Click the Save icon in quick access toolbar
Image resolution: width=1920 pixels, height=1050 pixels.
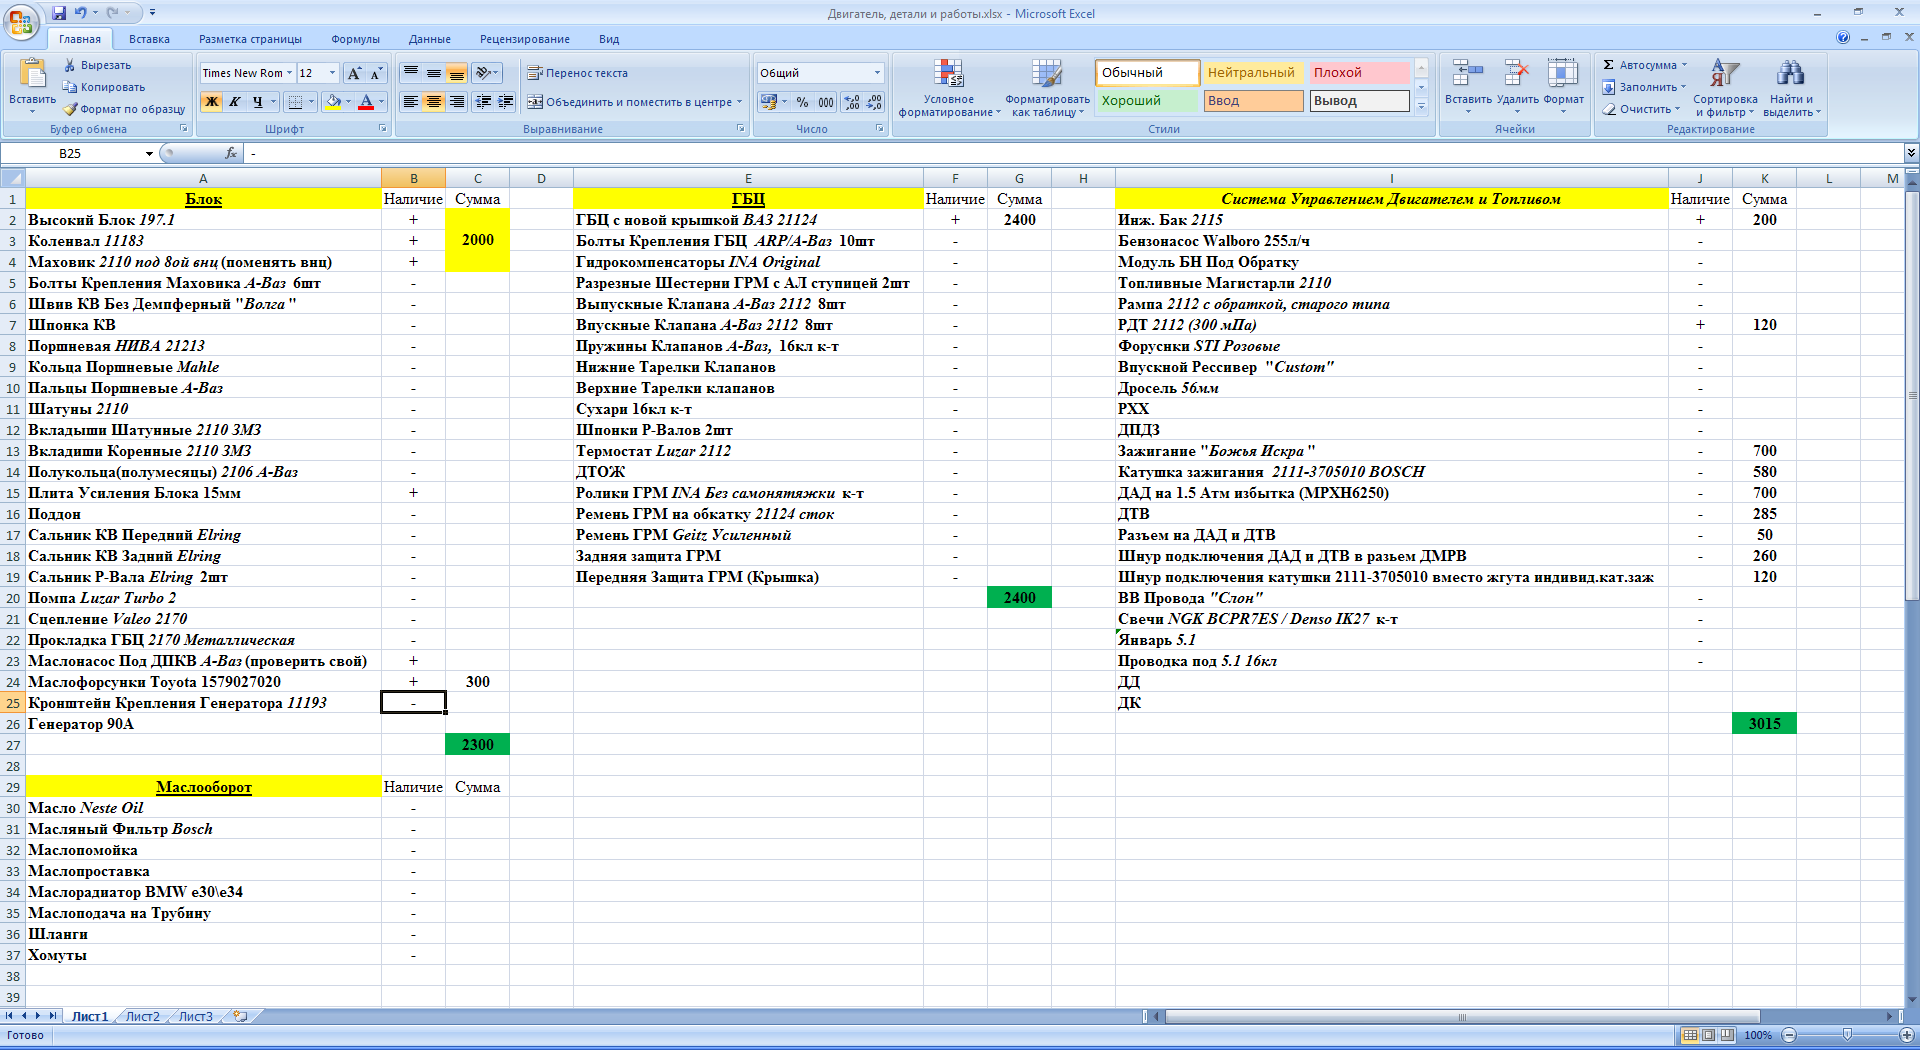pos(59,13)
